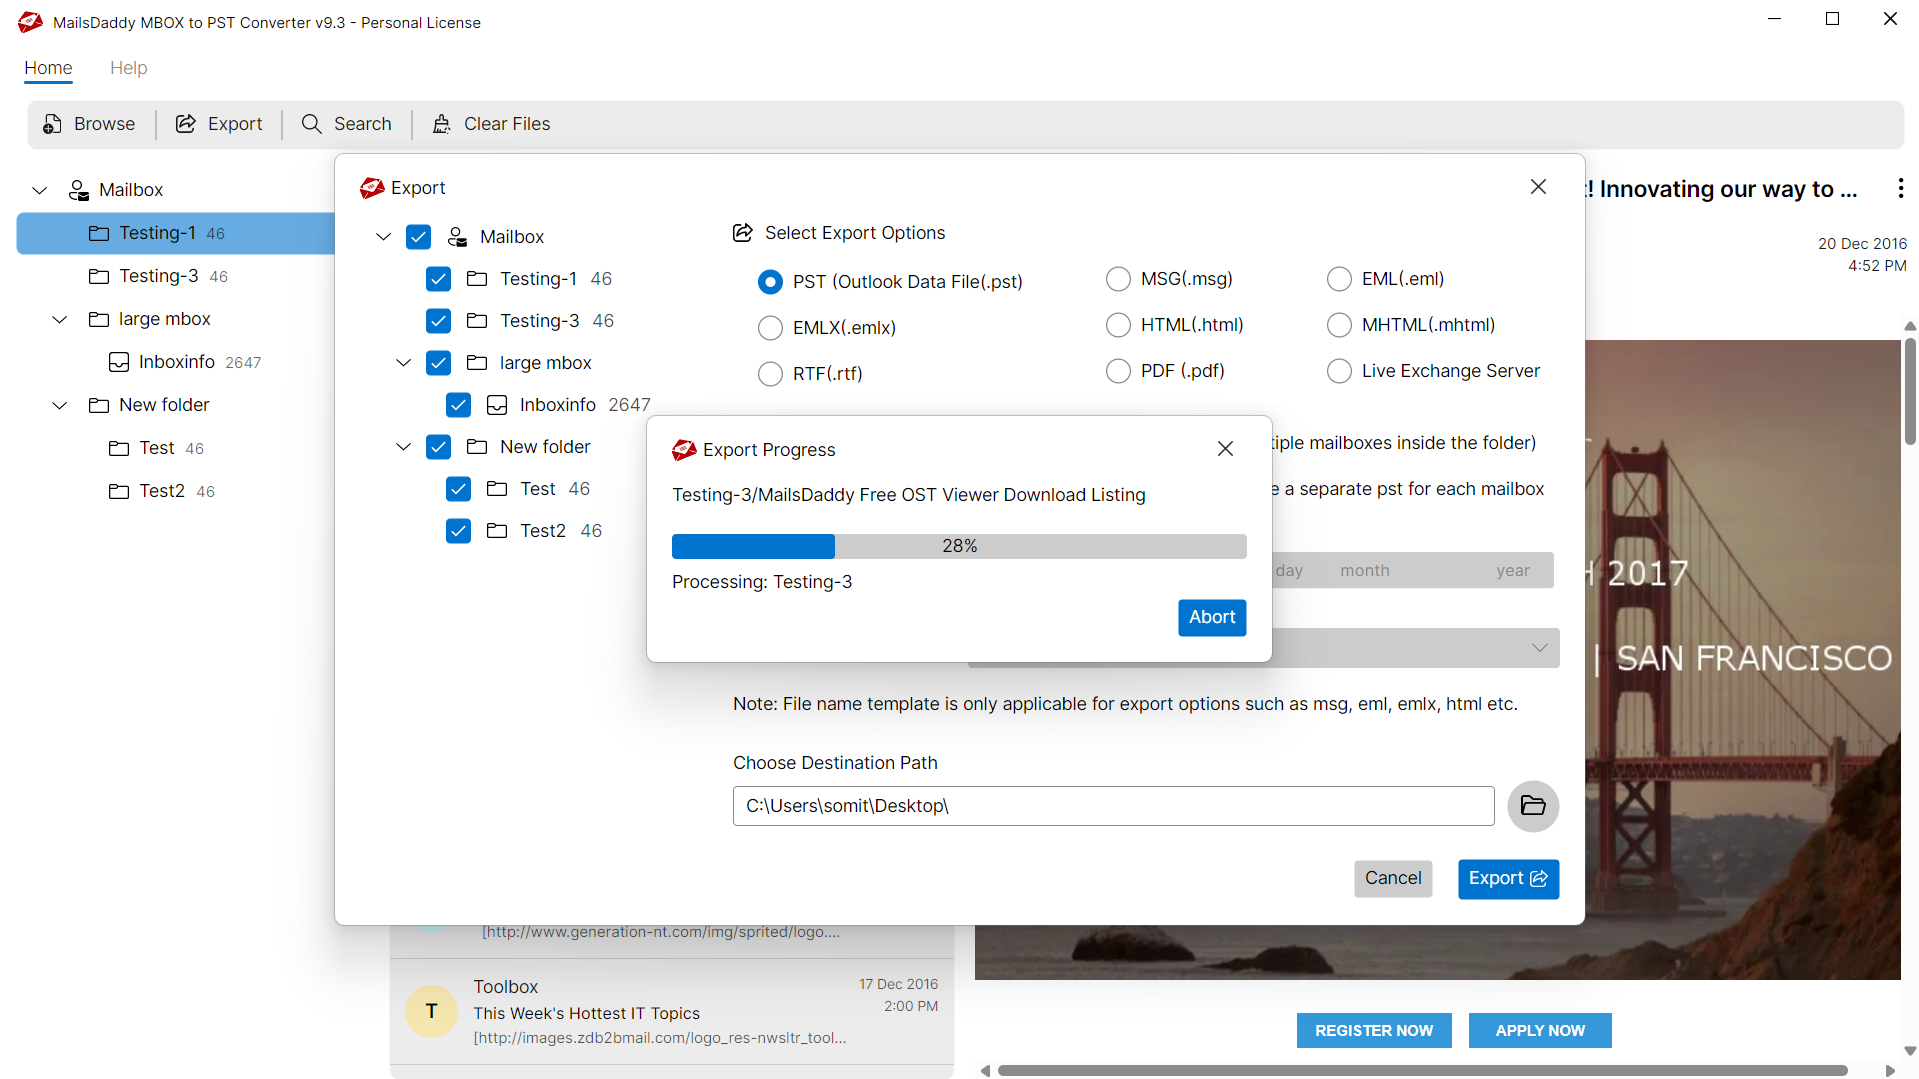Click the Select Export Options icon
This screenshot has width=1919, height=1079.
click(742, 233)
